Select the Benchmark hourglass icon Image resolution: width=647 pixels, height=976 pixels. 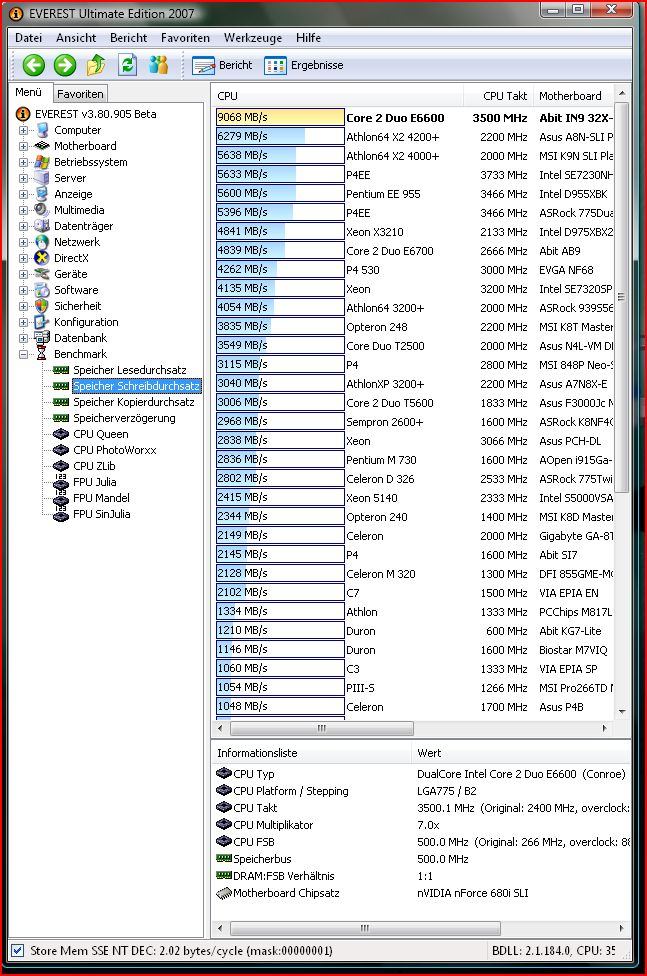42,354
